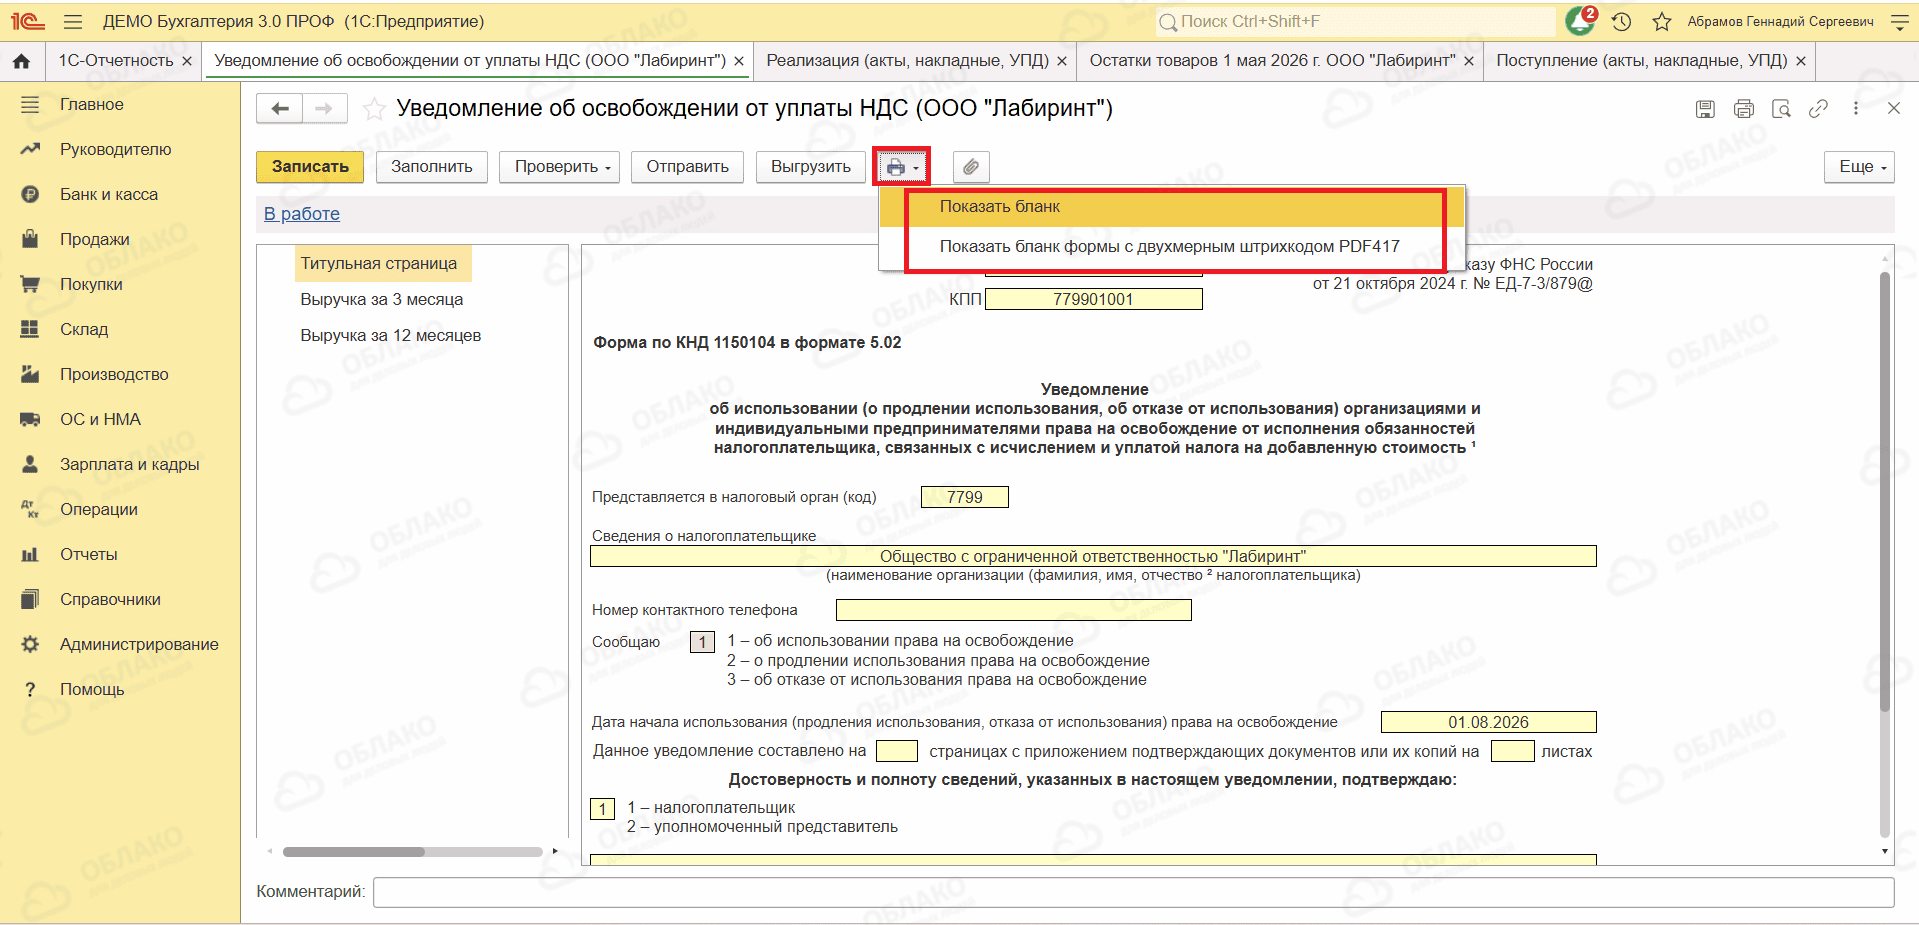Open the Производство section
Image resolution: width=1919 pixels, height=925 pixels.
click(114, 374)
